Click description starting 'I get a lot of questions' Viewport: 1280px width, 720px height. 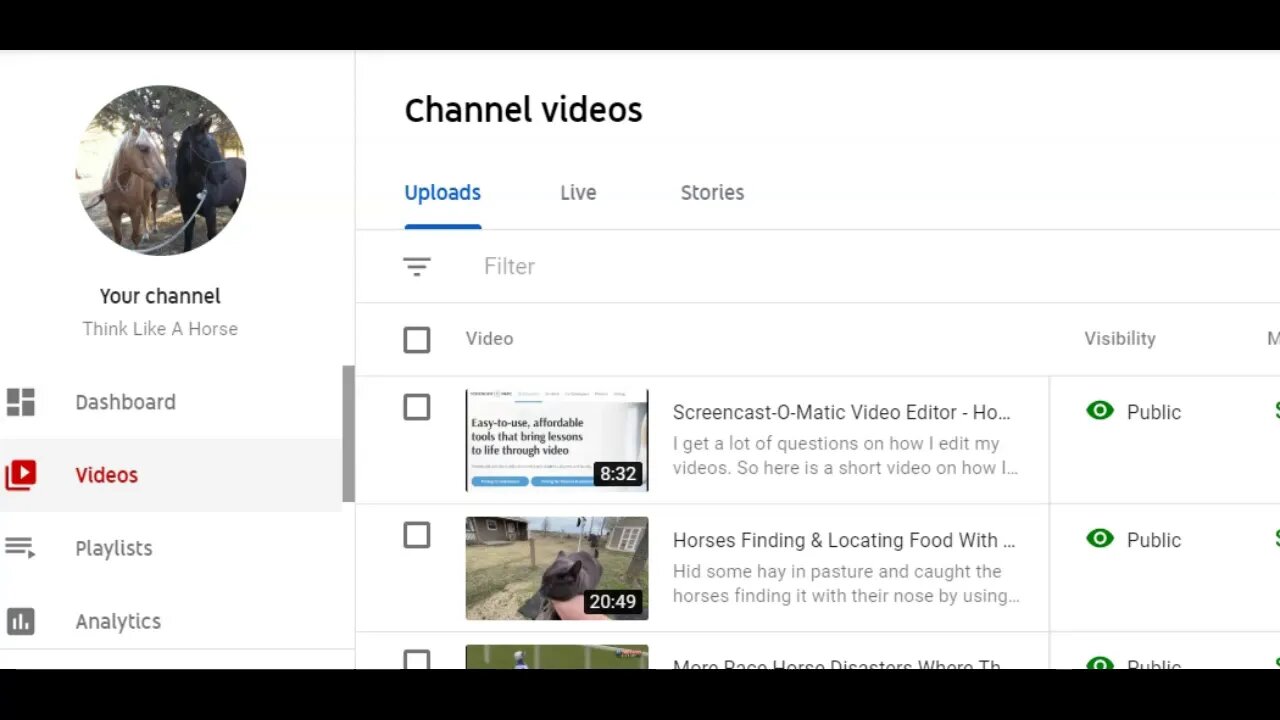click(846, 456)
